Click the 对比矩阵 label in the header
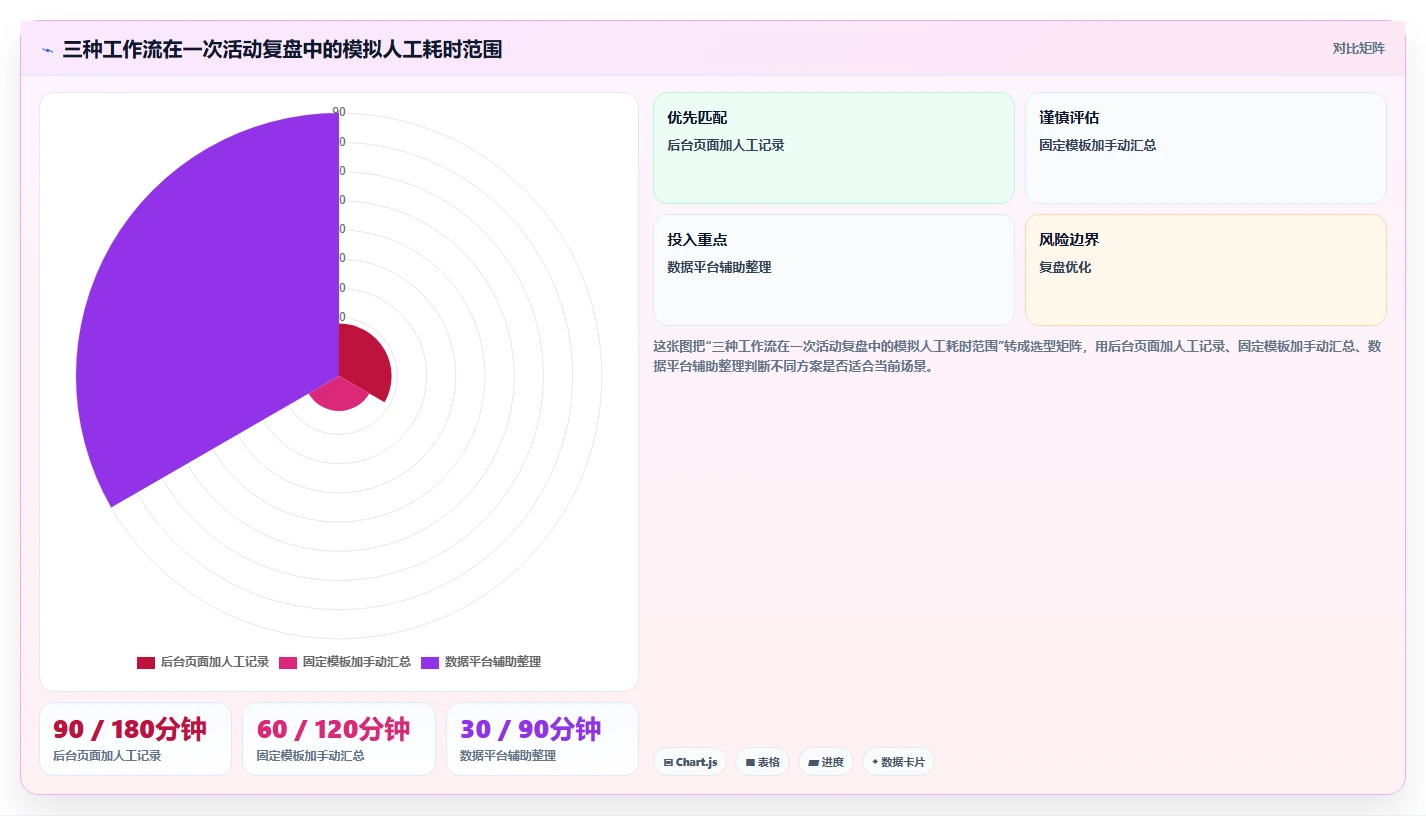 point(1358,48)
